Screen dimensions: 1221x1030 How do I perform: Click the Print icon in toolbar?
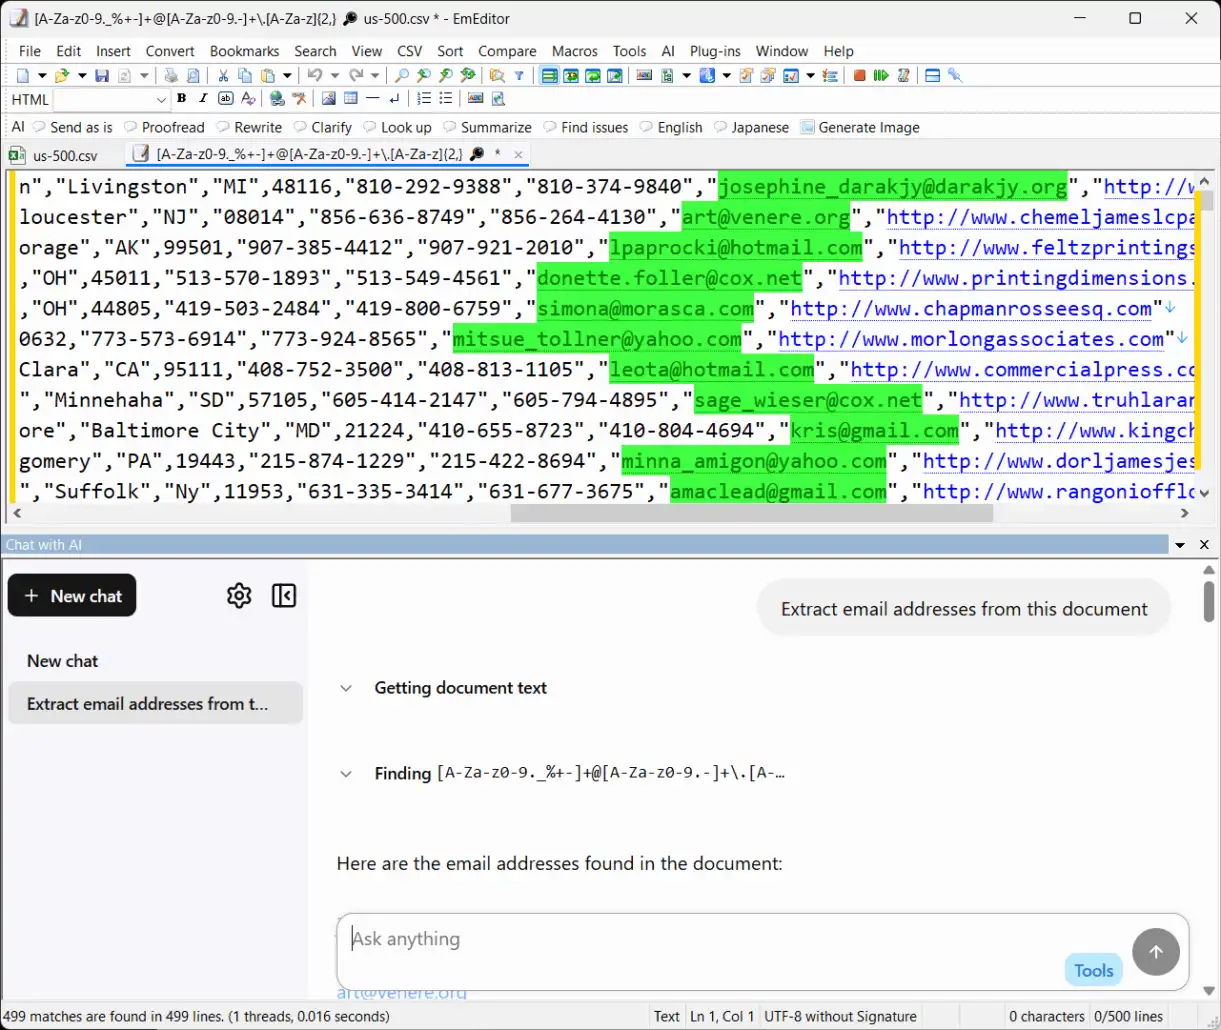171,75
